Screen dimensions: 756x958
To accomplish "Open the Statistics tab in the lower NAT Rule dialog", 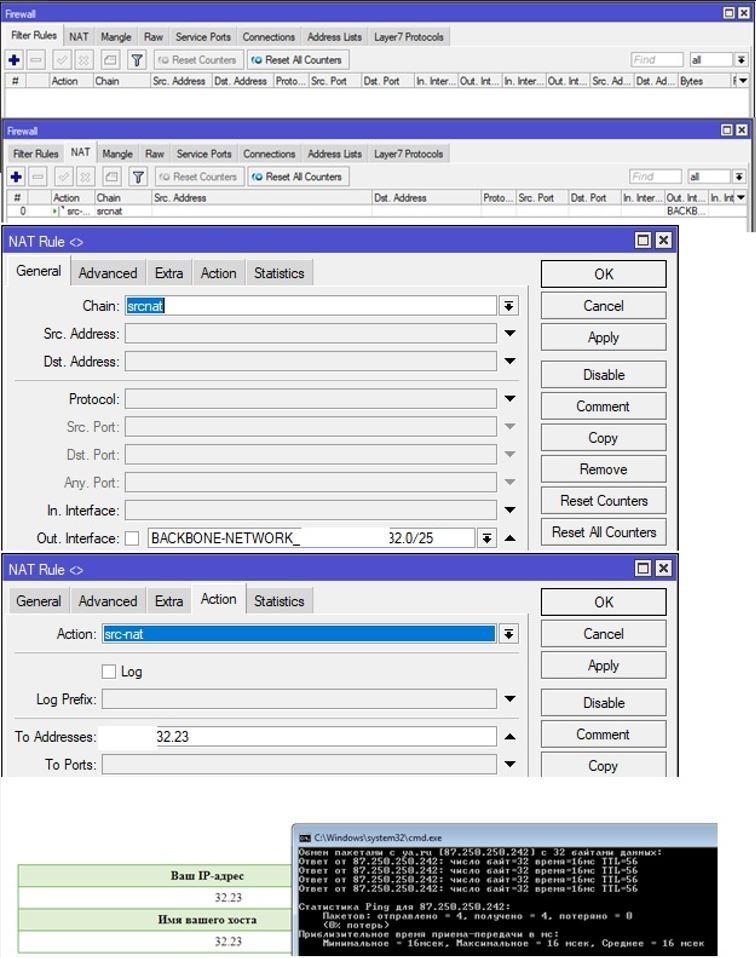I will click(279, 601).
